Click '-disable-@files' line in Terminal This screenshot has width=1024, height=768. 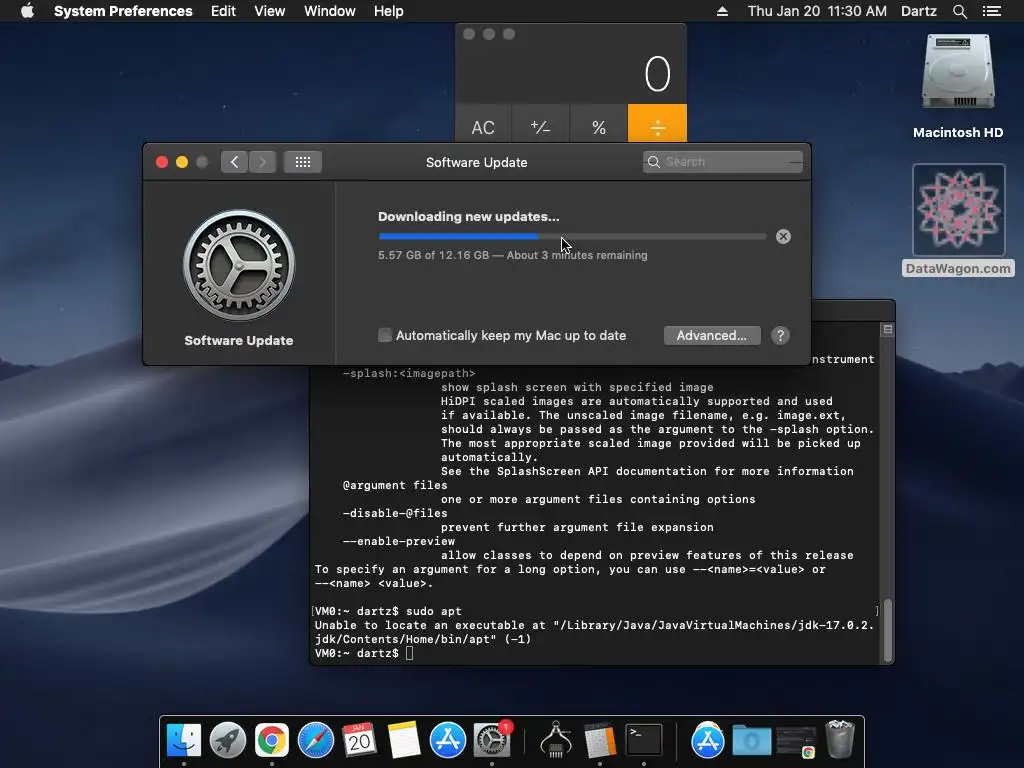[395, 513]
